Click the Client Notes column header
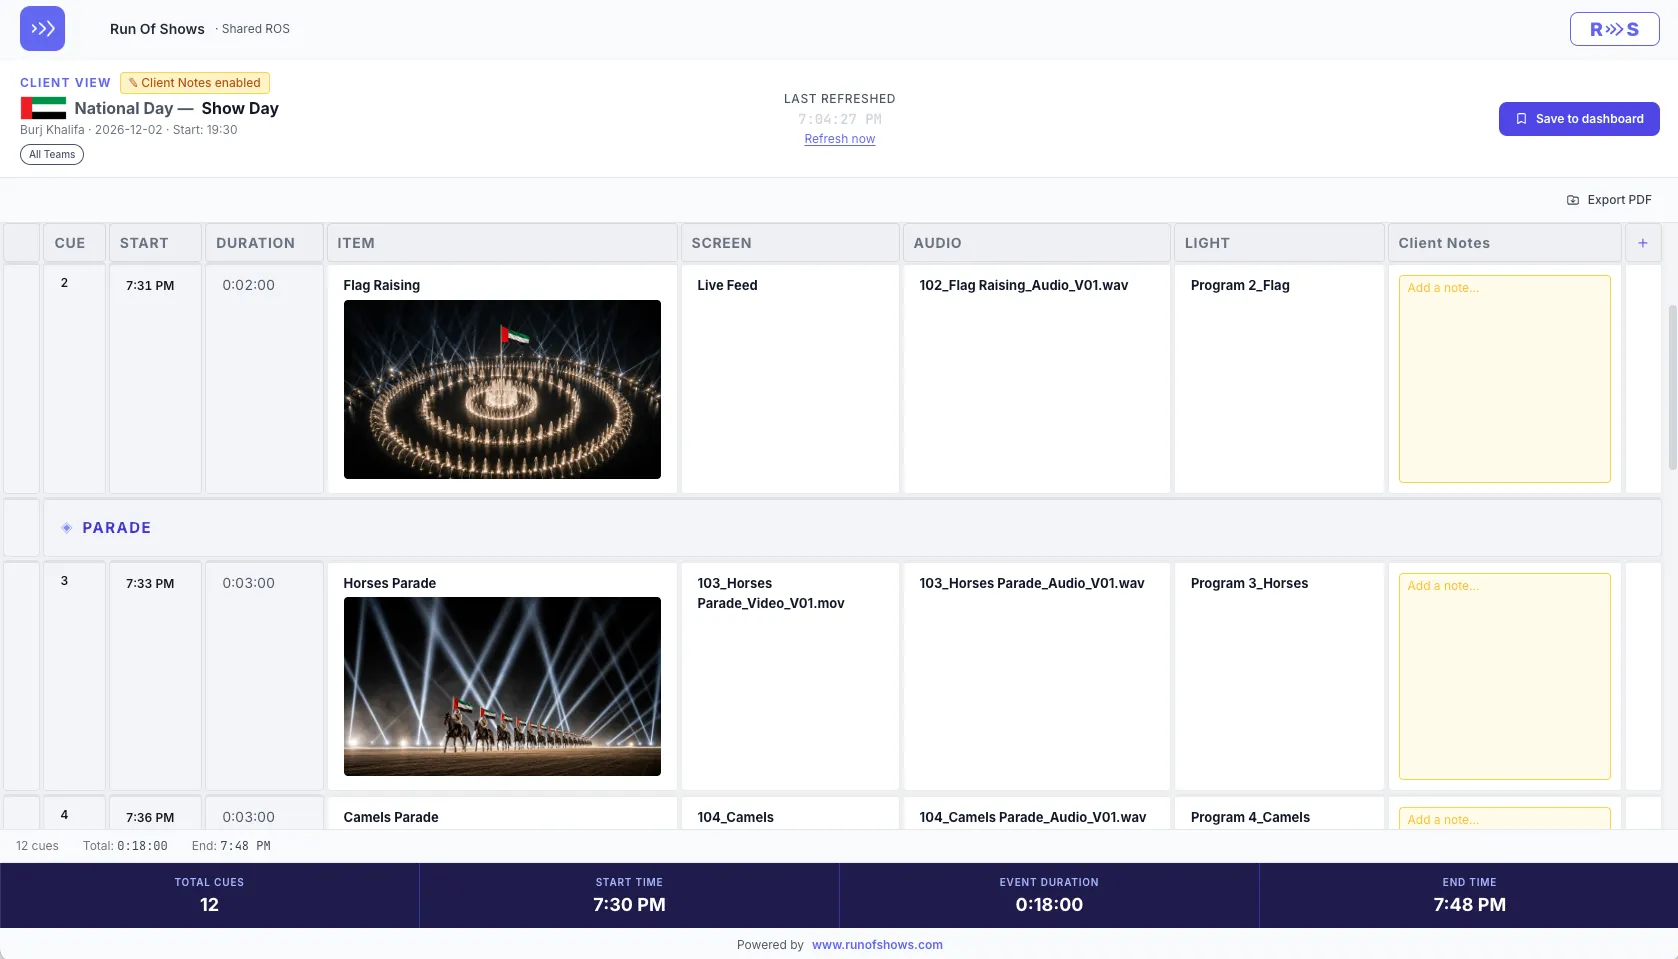The width and height of the screenshot is (1678, 959). [1504, 243]
